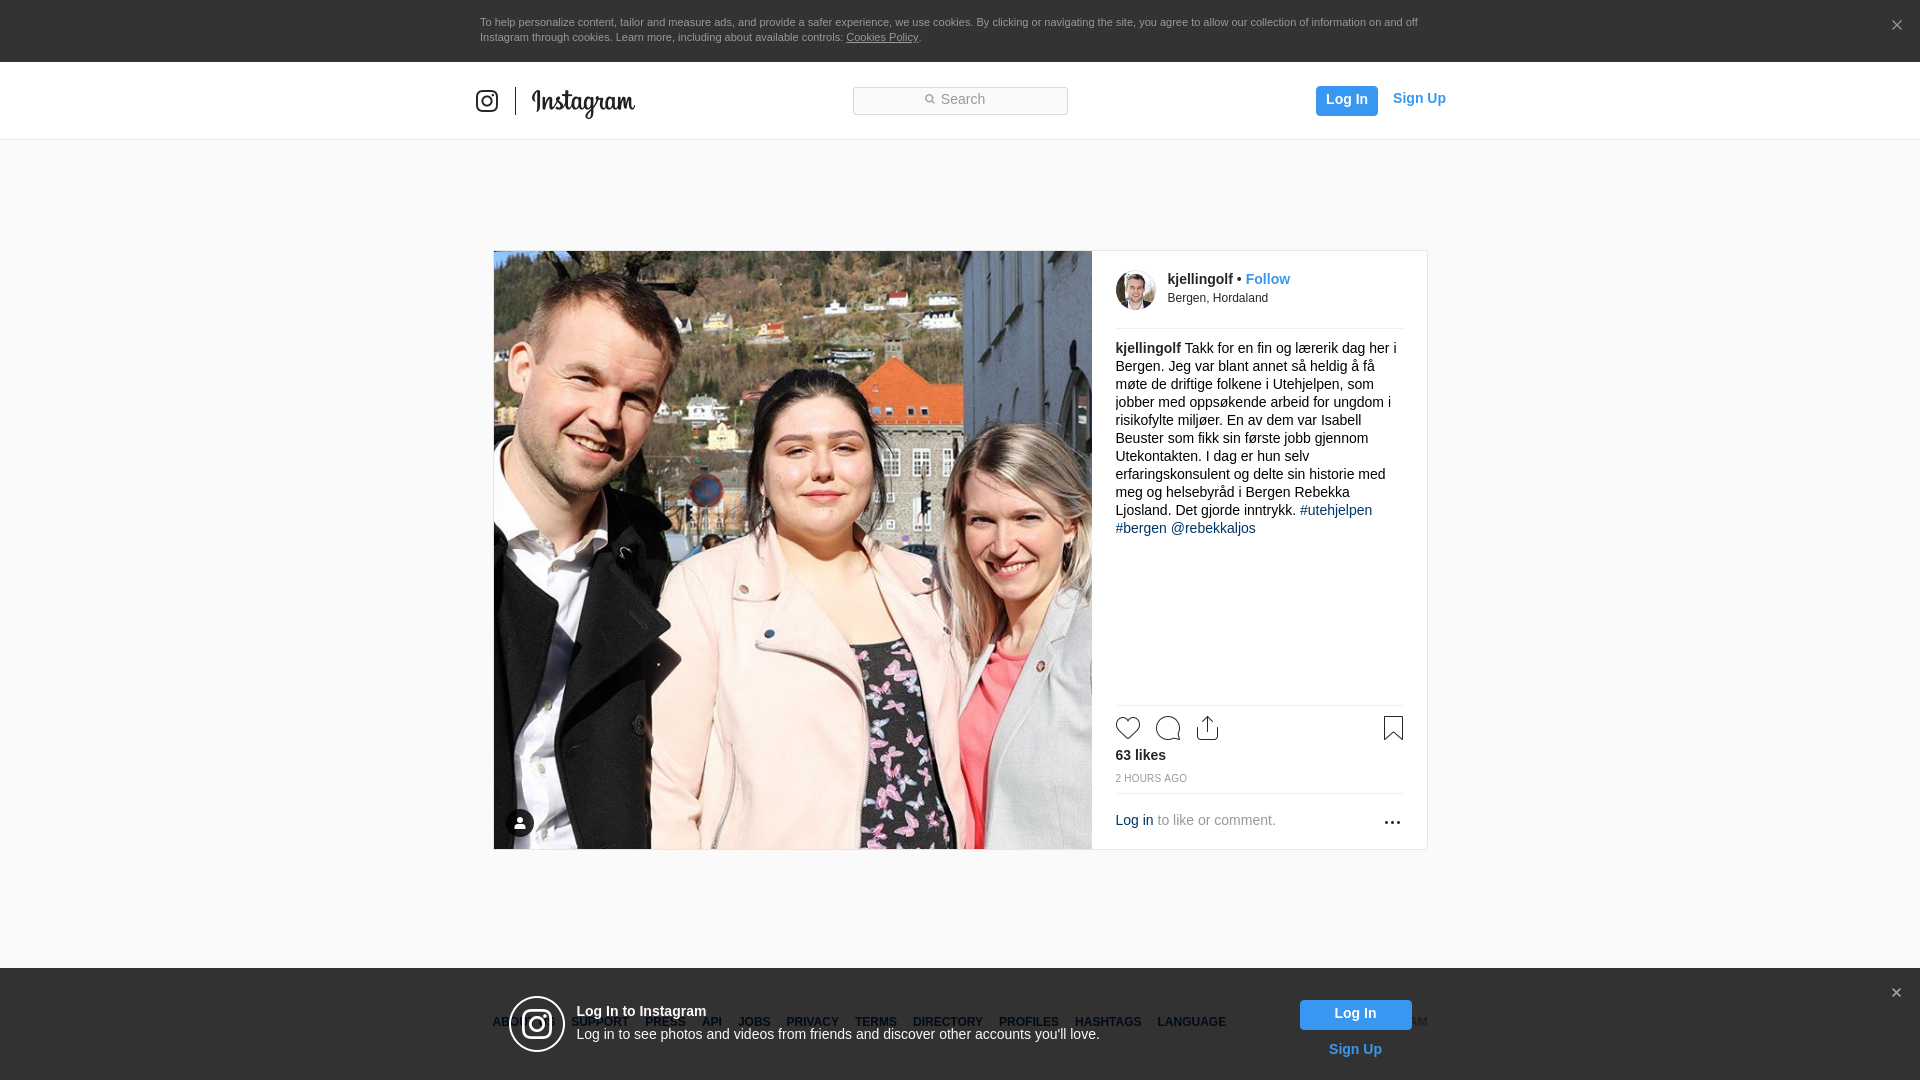Viewport: 1920px width, 1080px height.
Task: Focus the Search input field
Action: [x=960, y=100]
